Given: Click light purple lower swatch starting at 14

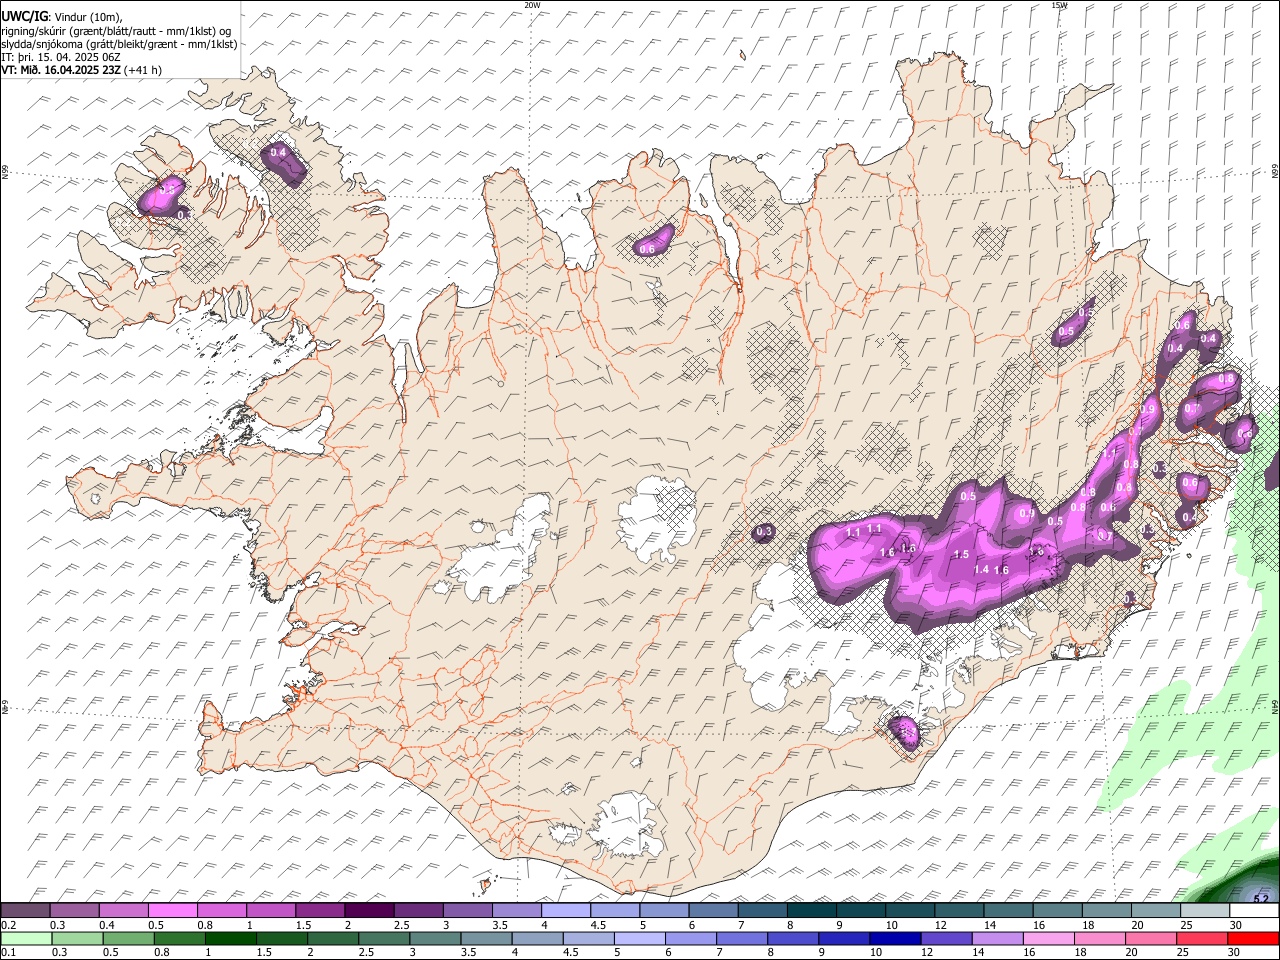Looking at the screenshot, I should tap(996, 939).
